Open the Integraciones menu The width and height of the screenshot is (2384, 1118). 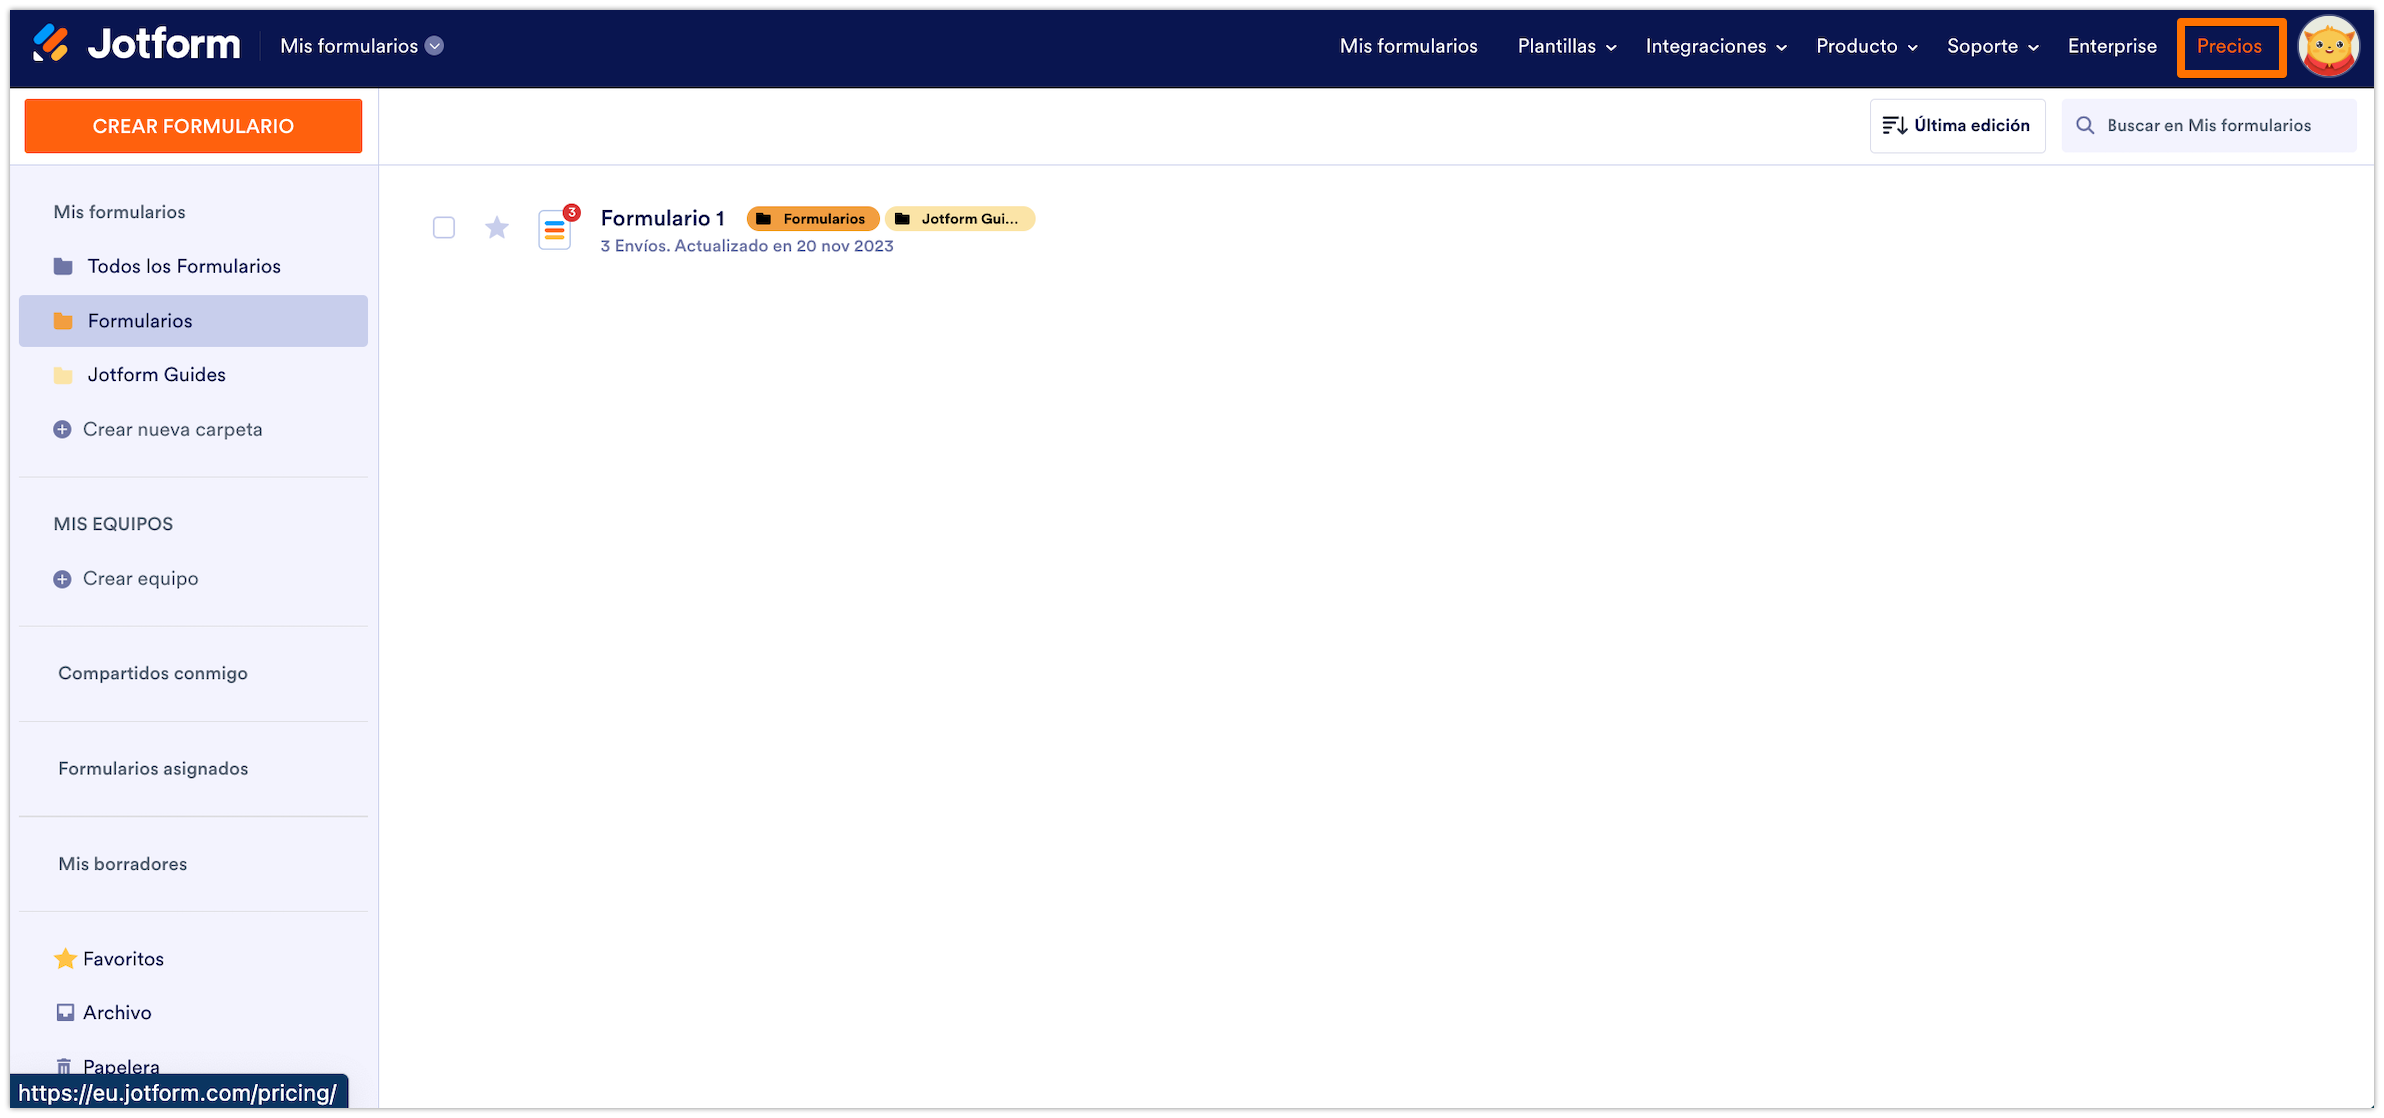[x=1715, y=46]
